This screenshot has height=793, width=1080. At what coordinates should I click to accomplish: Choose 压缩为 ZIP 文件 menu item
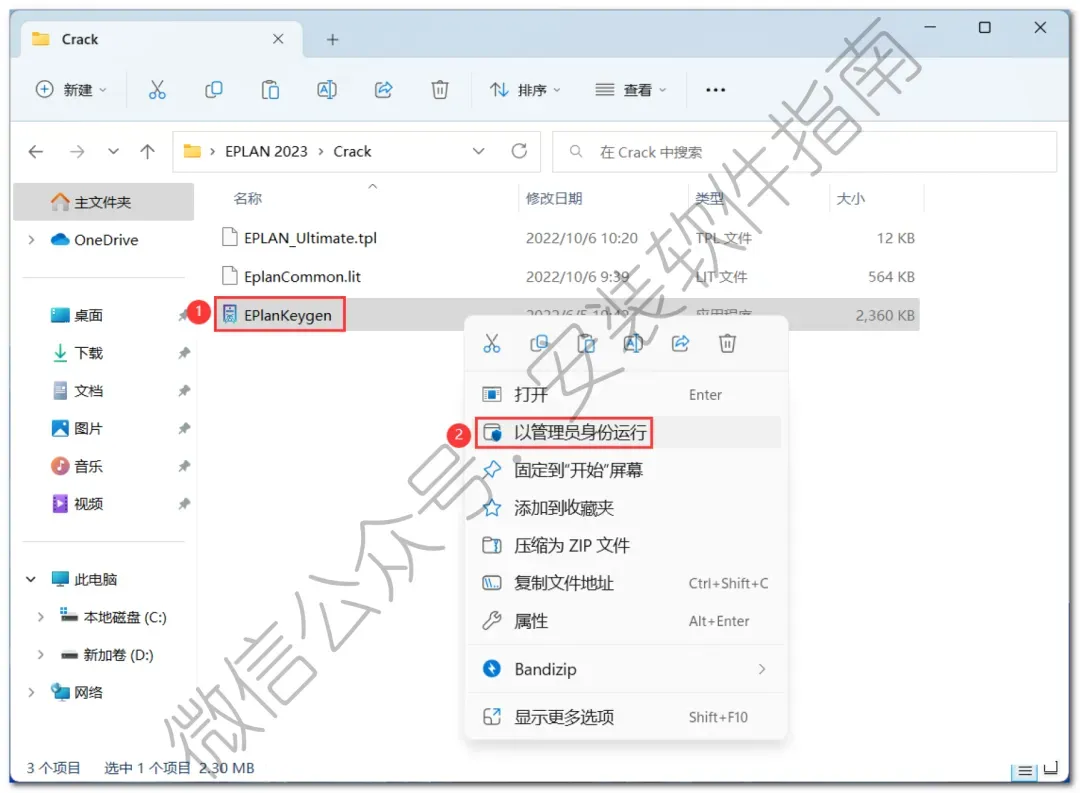click(627, 546)
